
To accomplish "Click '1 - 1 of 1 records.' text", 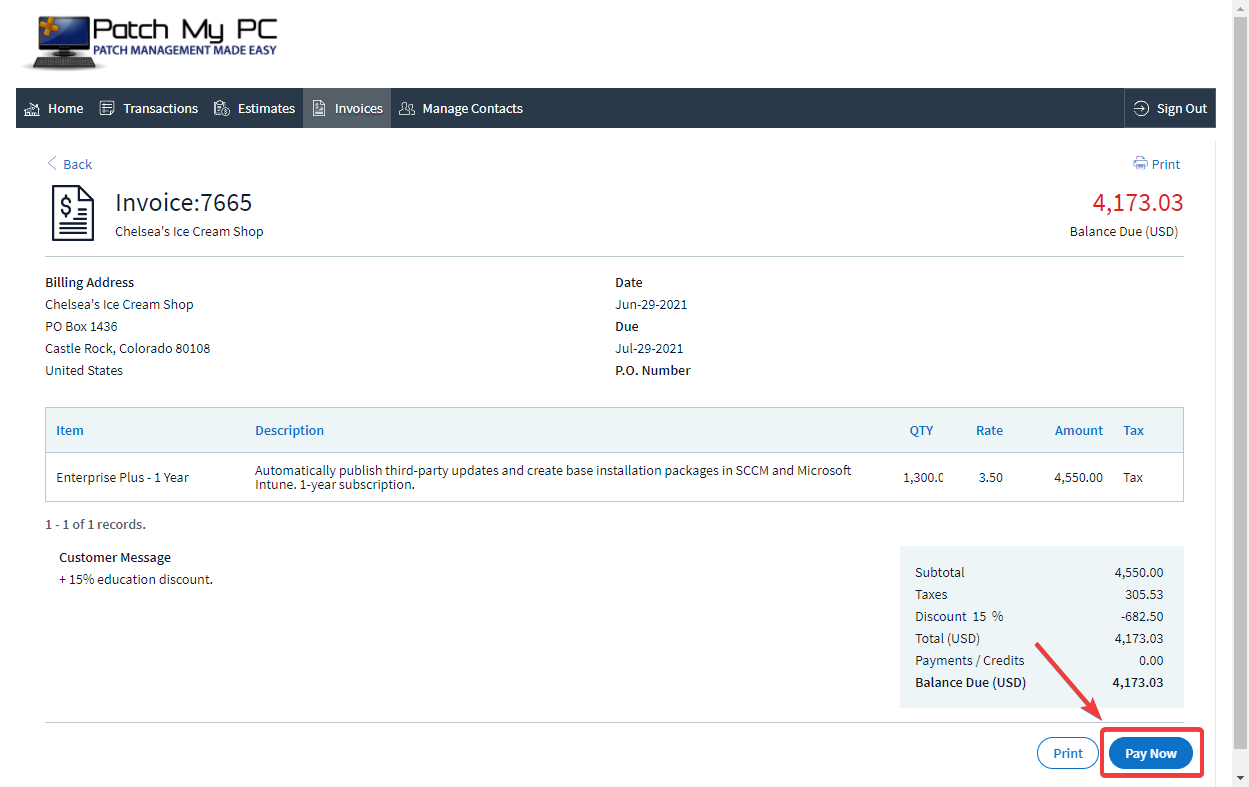I will point(95,524).
